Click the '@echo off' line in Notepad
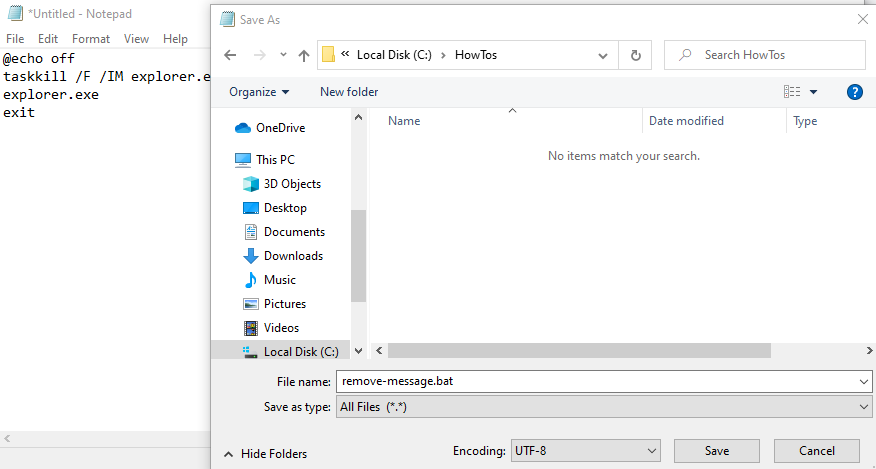The height and width of the screenshot is (469, 876). click(x=39, y=59)
